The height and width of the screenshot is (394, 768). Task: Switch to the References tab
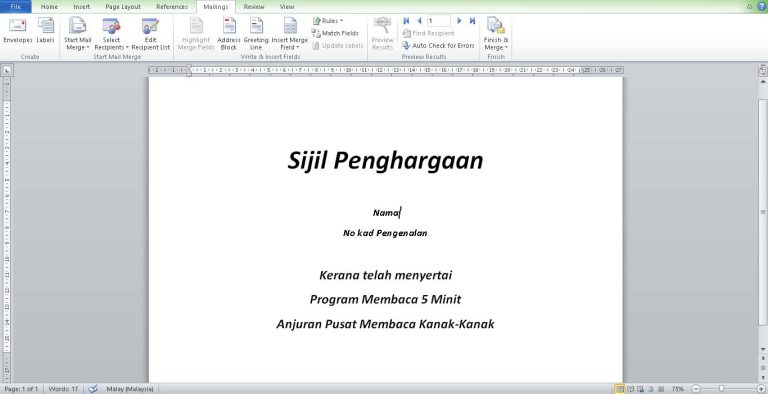pos(172,7)
